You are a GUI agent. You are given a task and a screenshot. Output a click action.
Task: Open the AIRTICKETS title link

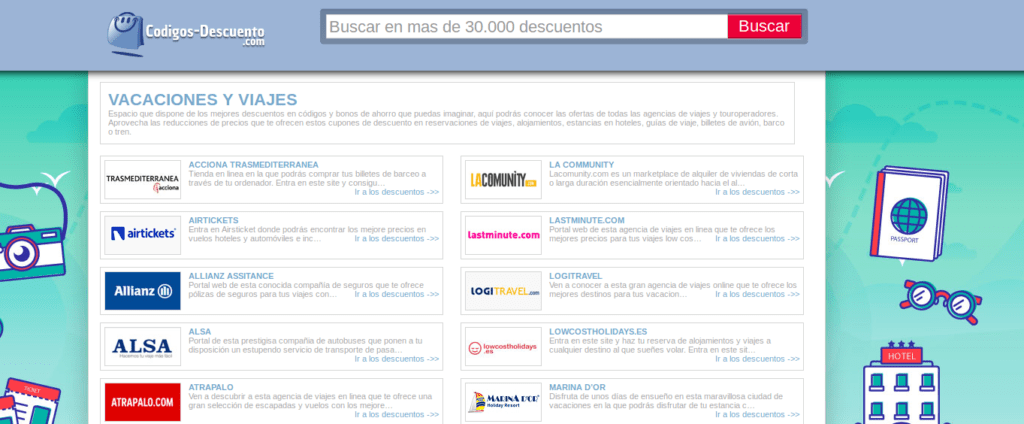click(x=214, y=220)
